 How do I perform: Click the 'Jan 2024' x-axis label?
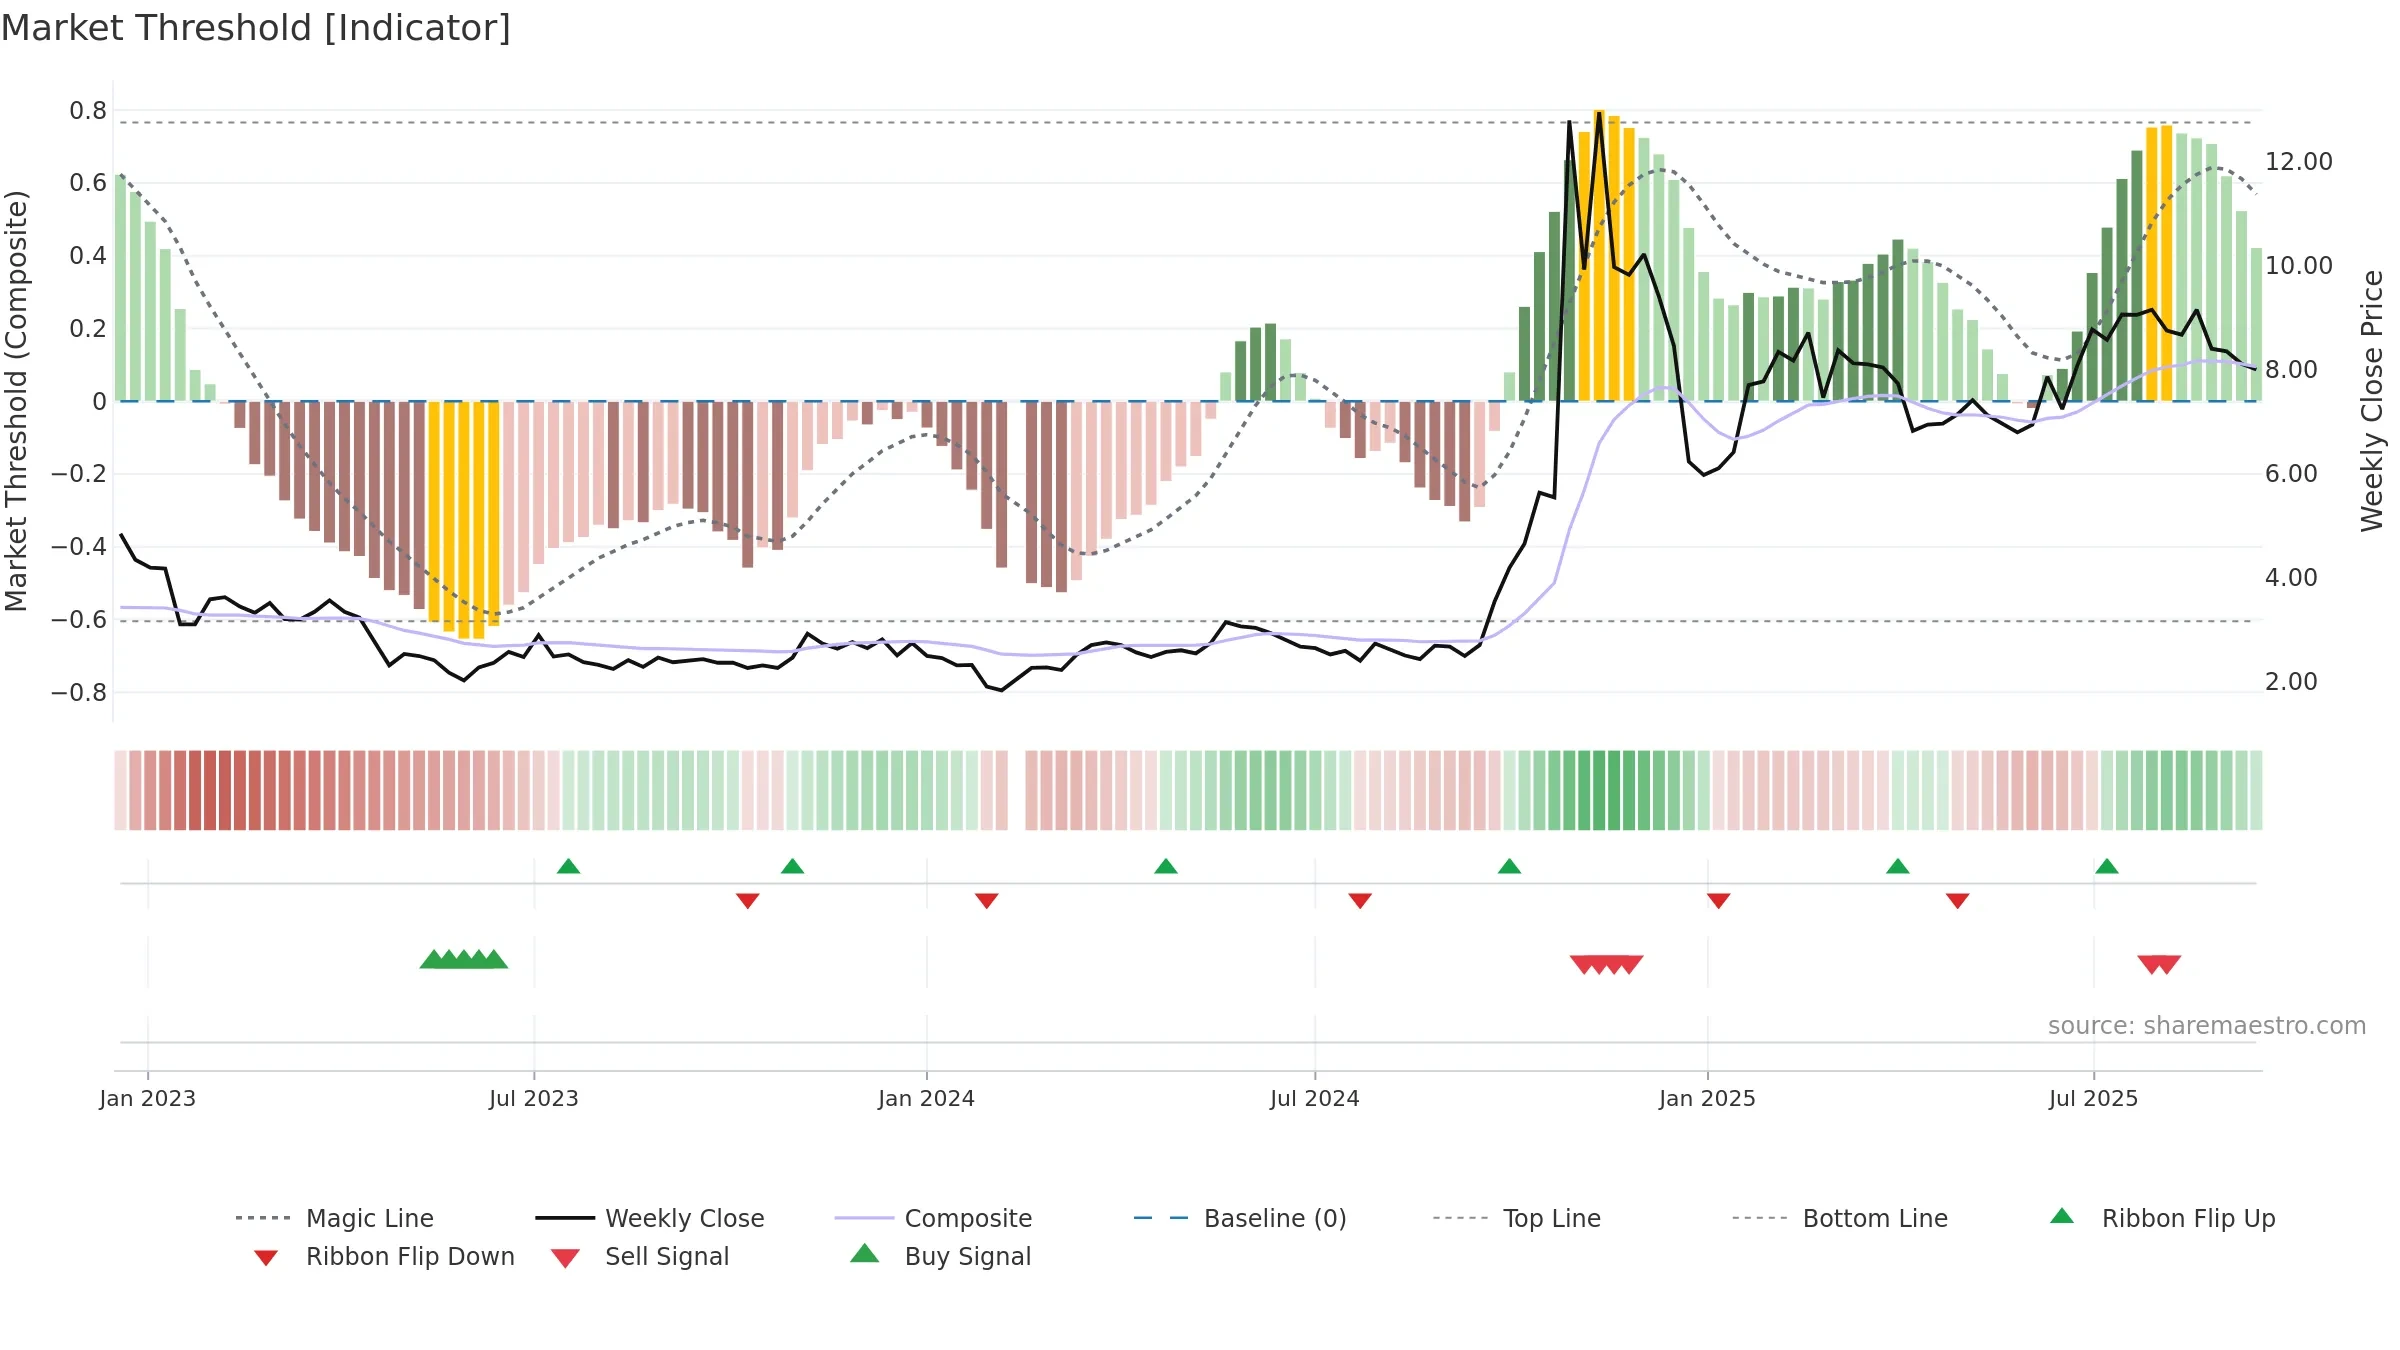click(x=927, y=1098)
